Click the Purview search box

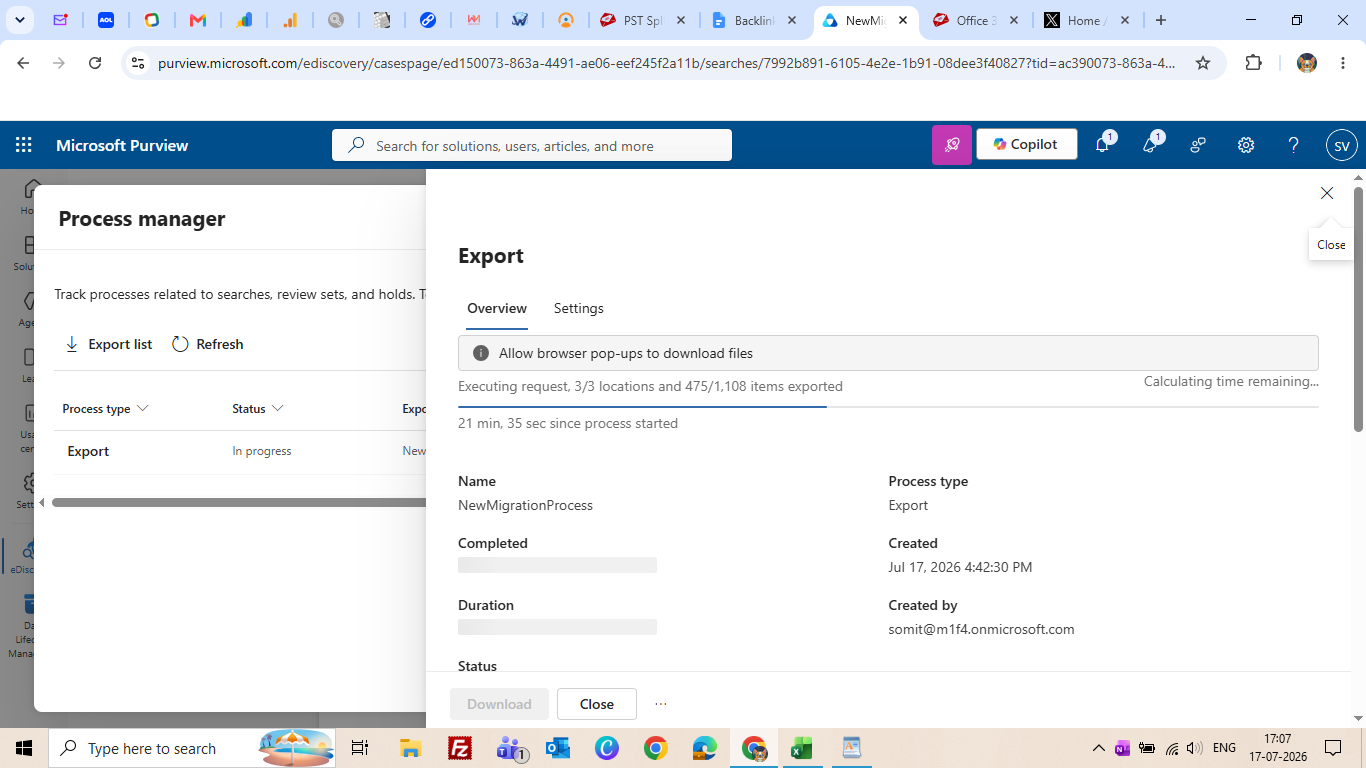point(532,145)
